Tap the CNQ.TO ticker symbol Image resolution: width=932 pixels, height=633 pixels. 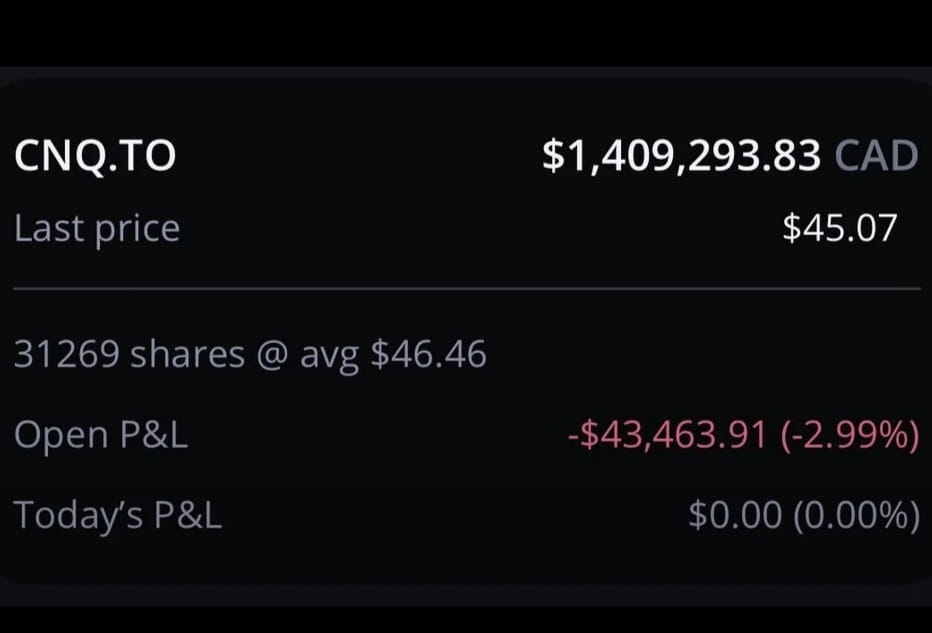95,156
